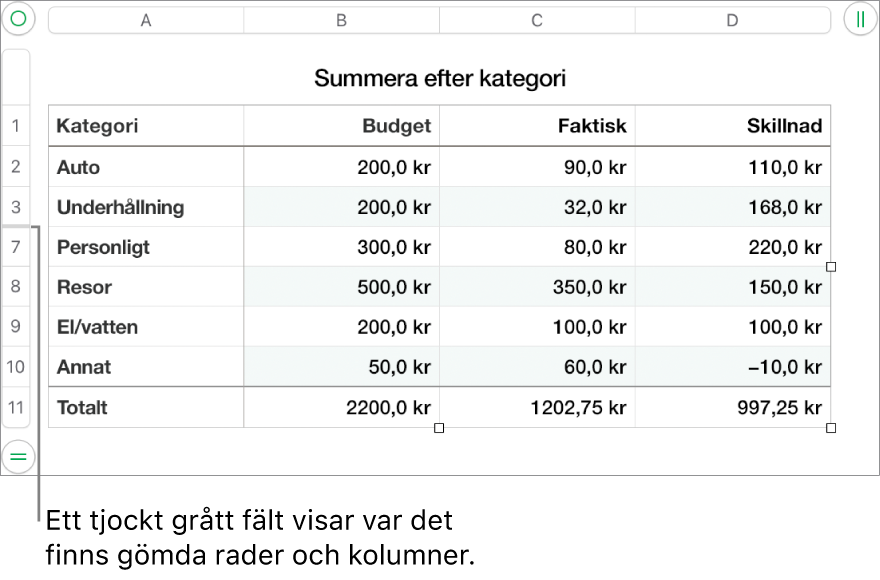Click the table title Summera efter kategori
Image resolution: width=880 pixels, height=580 pixels.
[439, 78]
